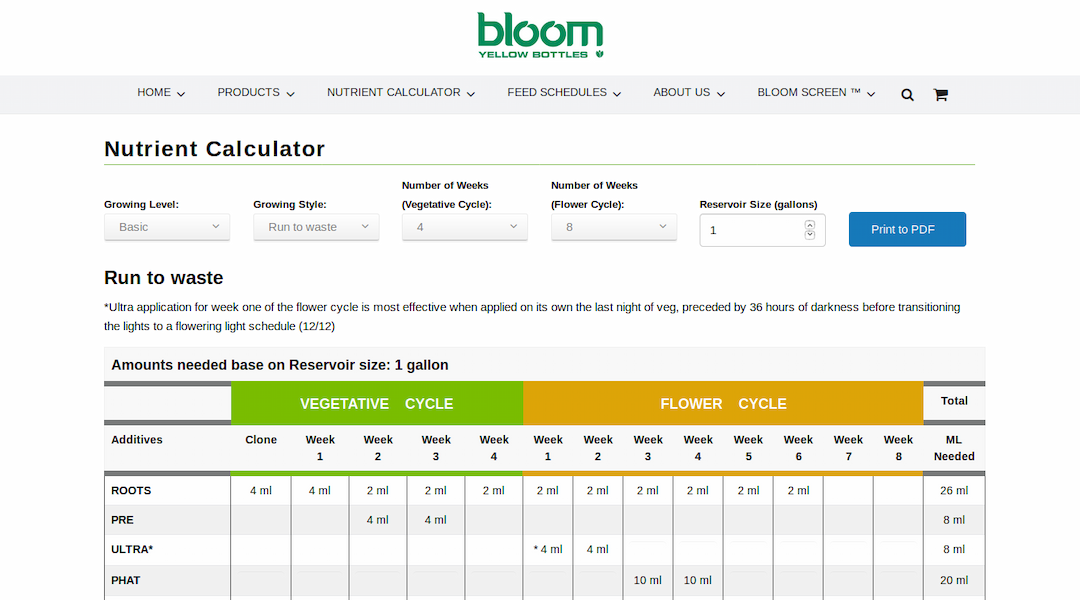This screenshot has width=1080, height=600.
Task: Select Vegetative Cycle weeks dropdown
Action: coord(464,227)
